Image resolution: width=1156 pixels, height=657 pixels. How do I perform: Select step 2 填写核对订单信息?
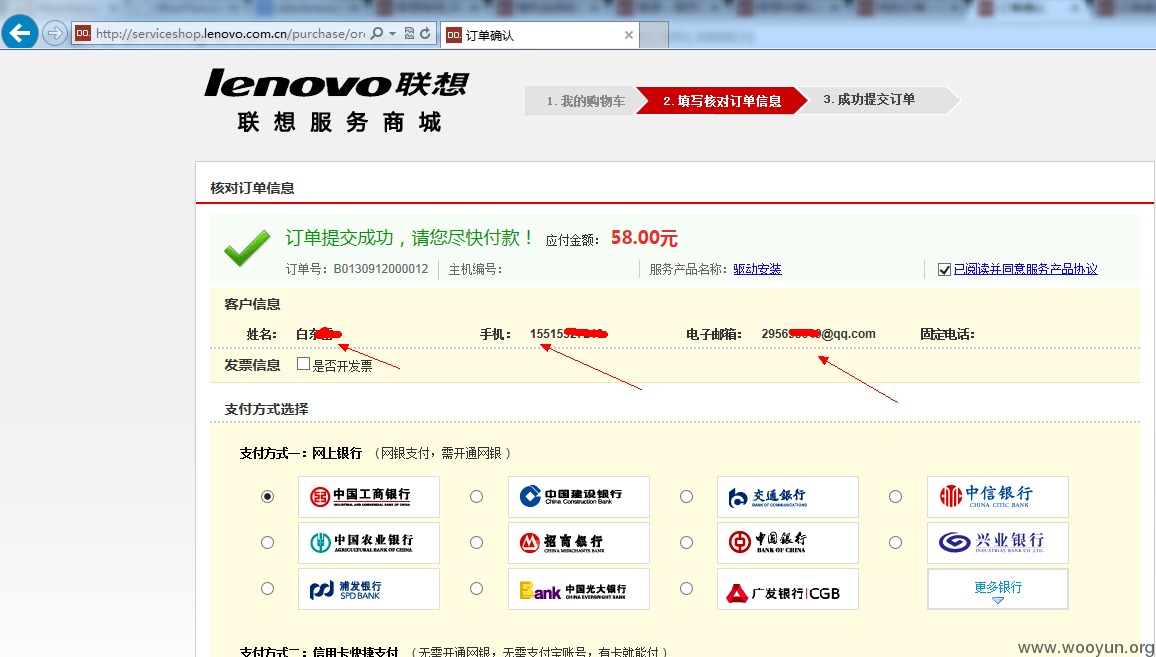tap(721, 101)
